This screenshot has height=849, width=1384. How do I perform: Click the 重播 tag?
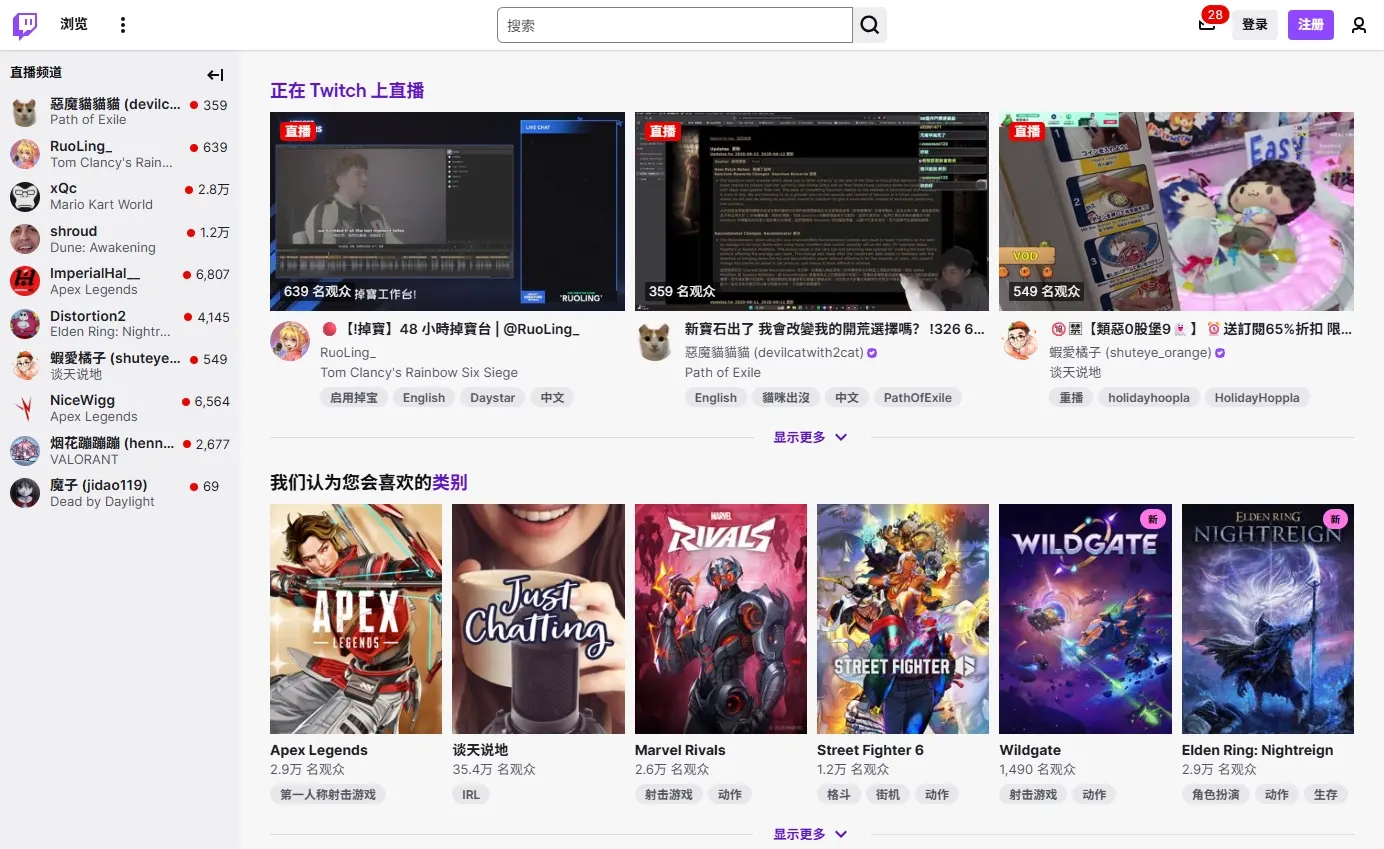1072,397
